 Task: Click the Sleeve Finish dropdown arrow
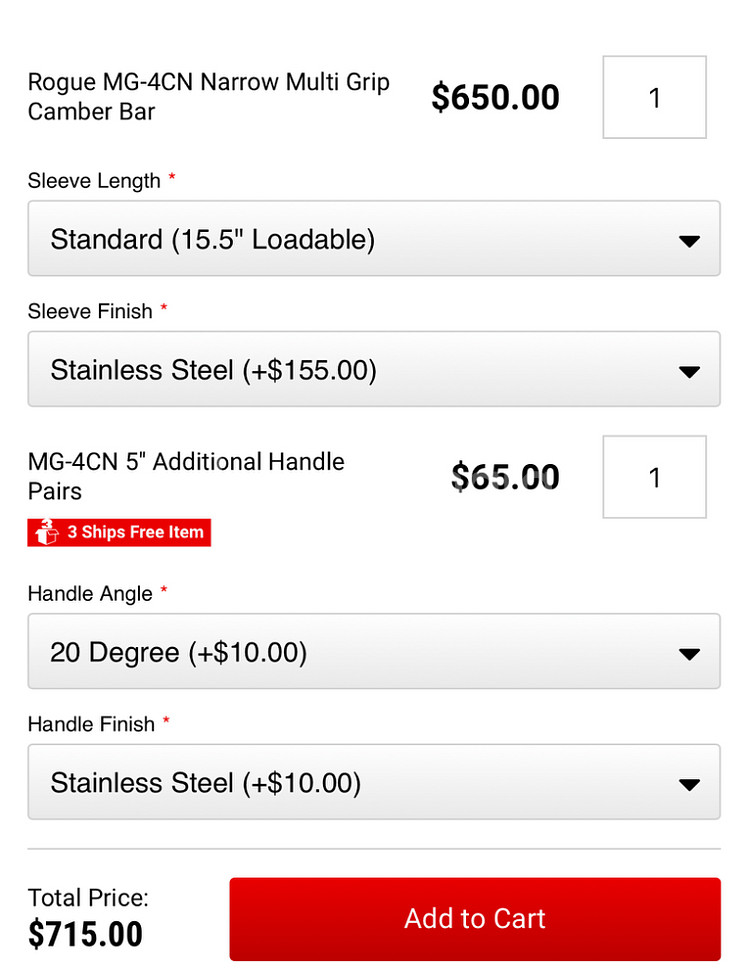click(689, 371)
